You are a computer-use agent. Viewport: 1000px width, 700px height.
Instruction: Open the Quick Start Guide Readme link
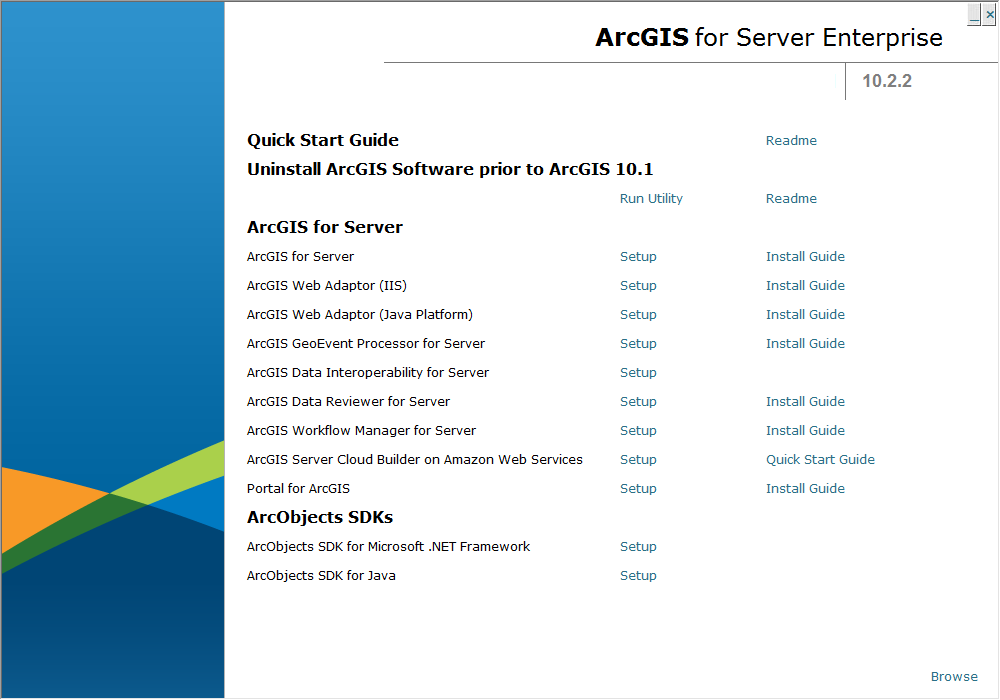(x=791, y=140)
